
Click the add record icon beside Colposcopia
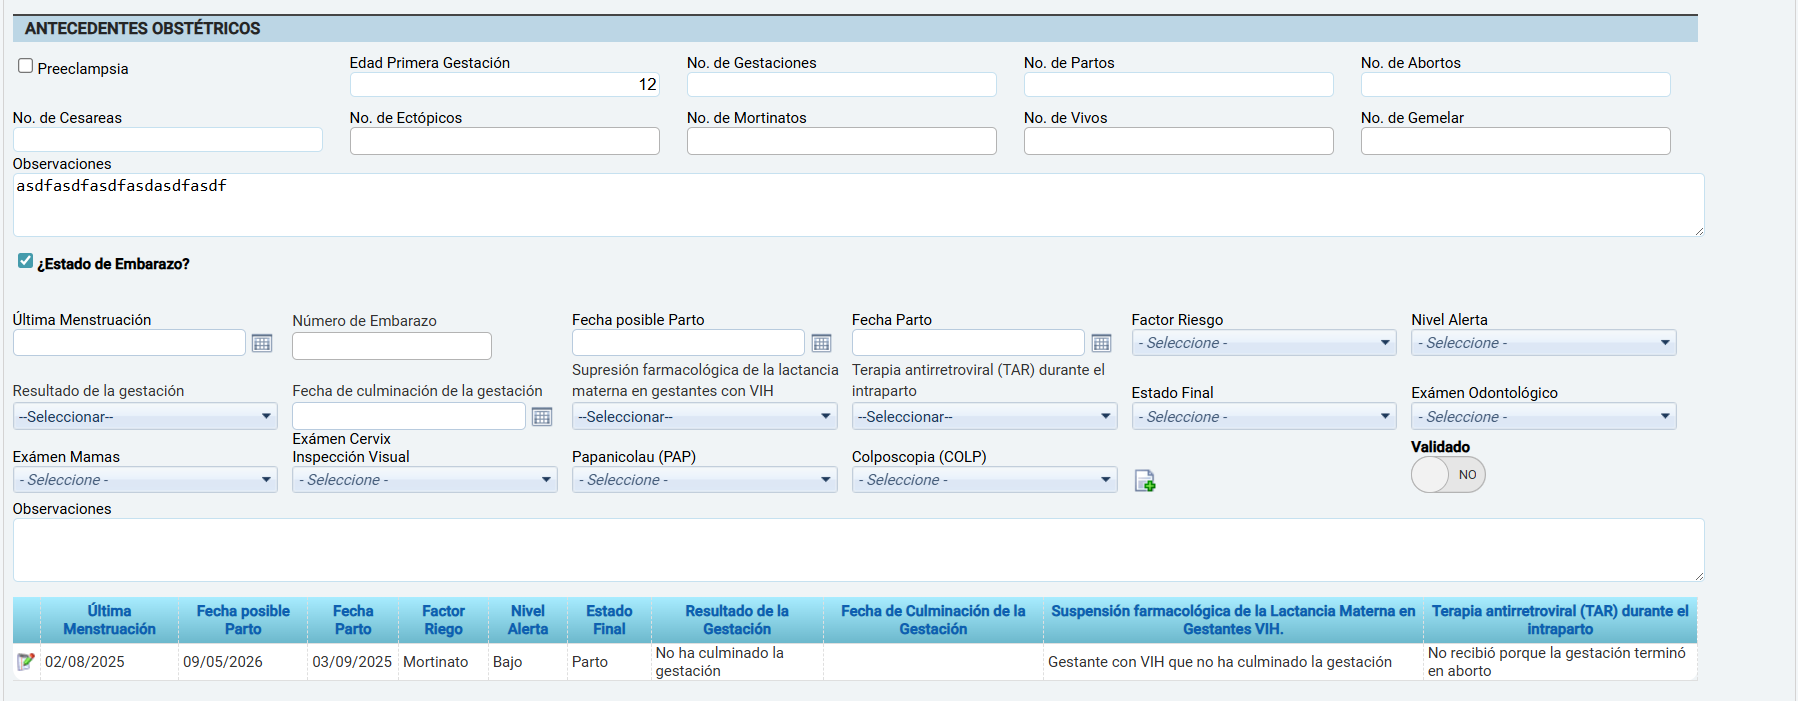pos(1145,482)
